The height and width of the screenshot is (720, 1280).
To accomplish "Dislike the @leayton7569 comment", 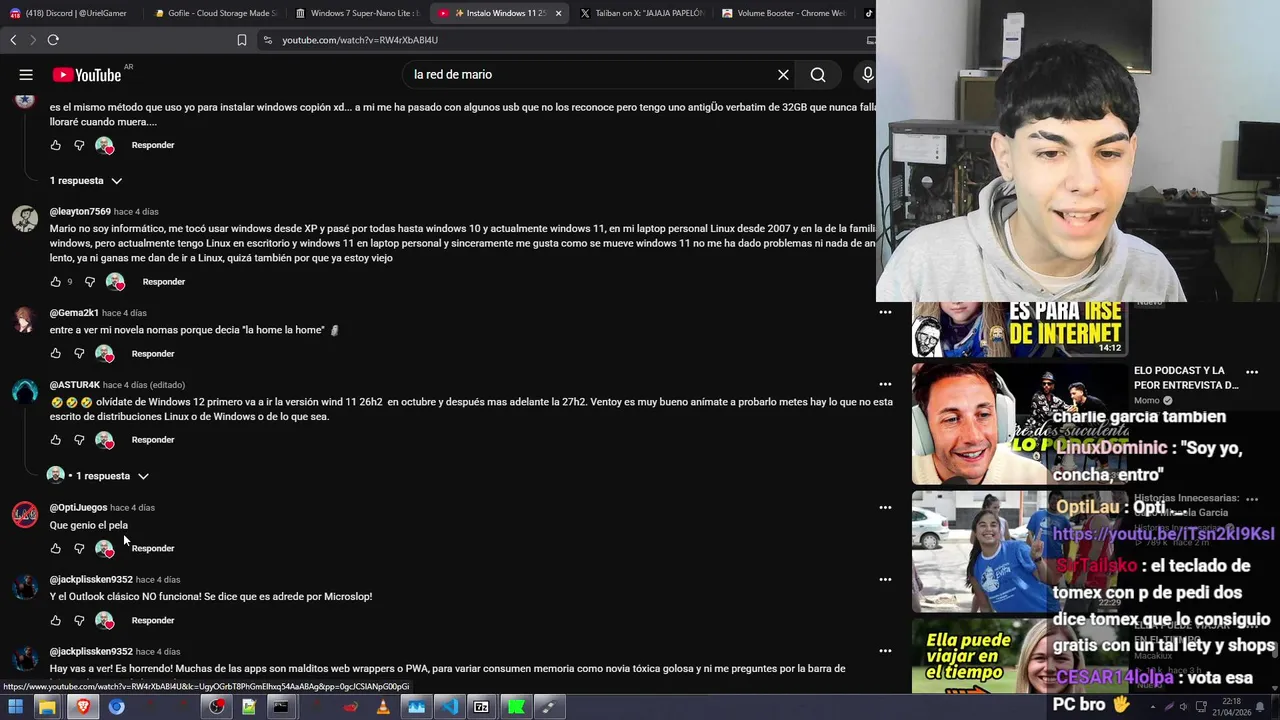I will coord(90,282).
